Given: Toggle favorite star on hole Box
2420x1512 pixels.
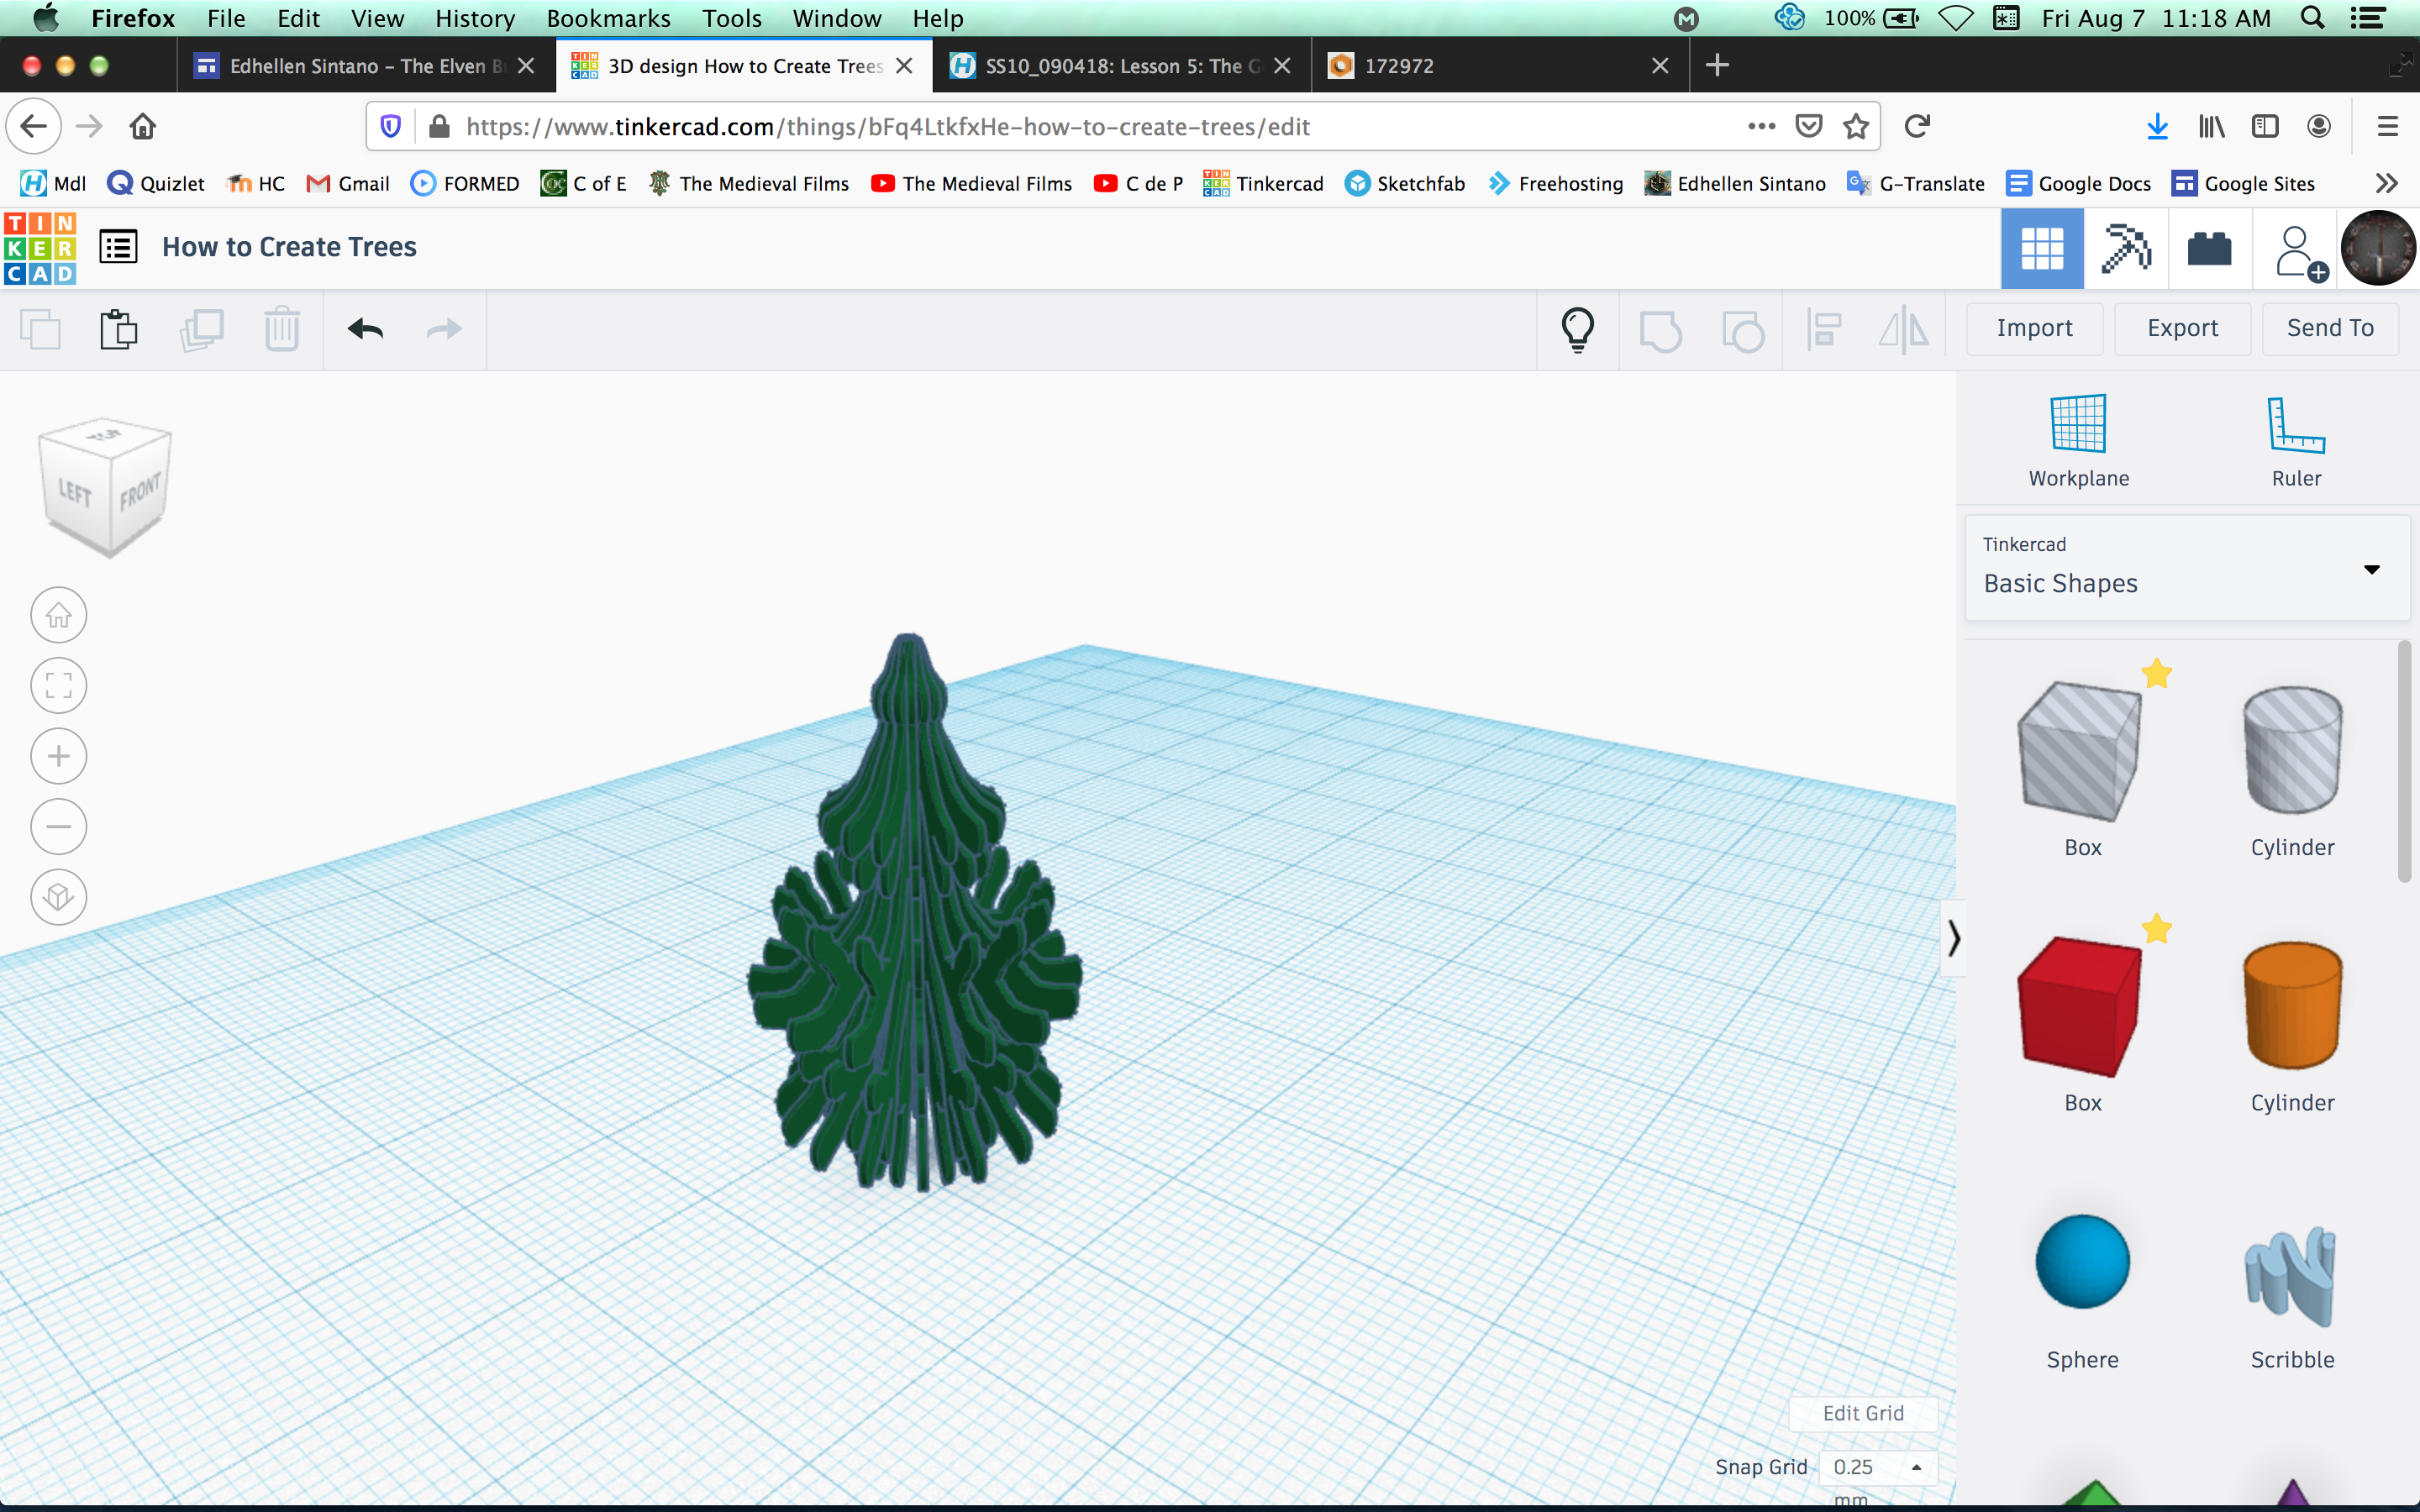Looking at the screenshot, I should [x=2157, y=674].
